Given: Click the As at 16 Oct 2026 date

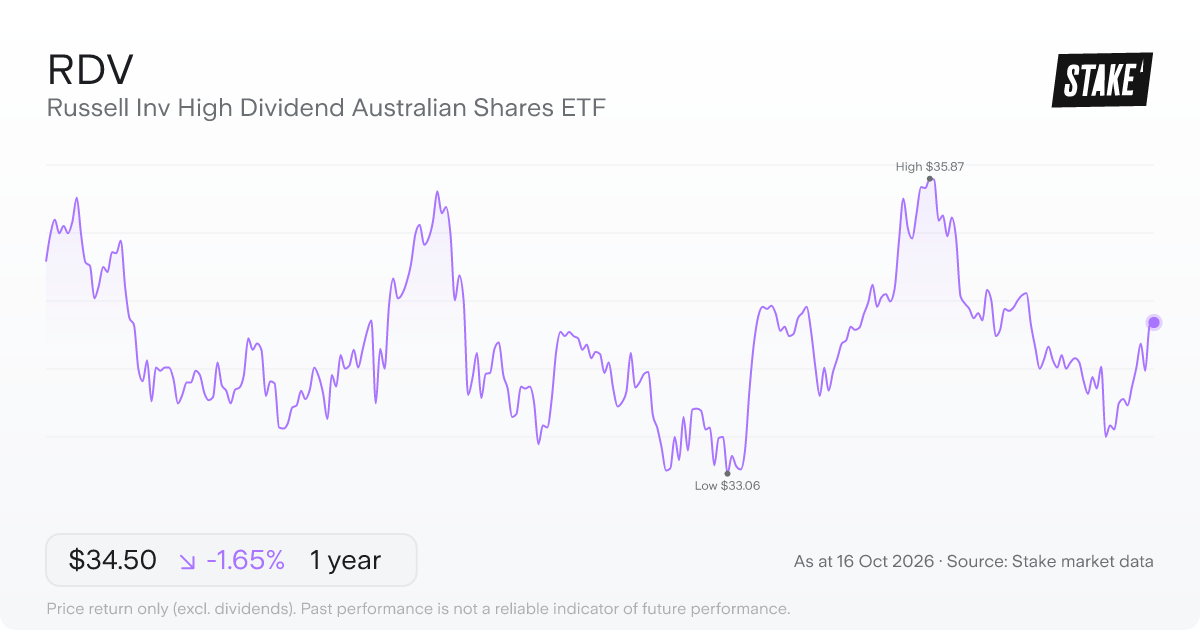Looking at the screenshot, I should click(x=864, y=561).
